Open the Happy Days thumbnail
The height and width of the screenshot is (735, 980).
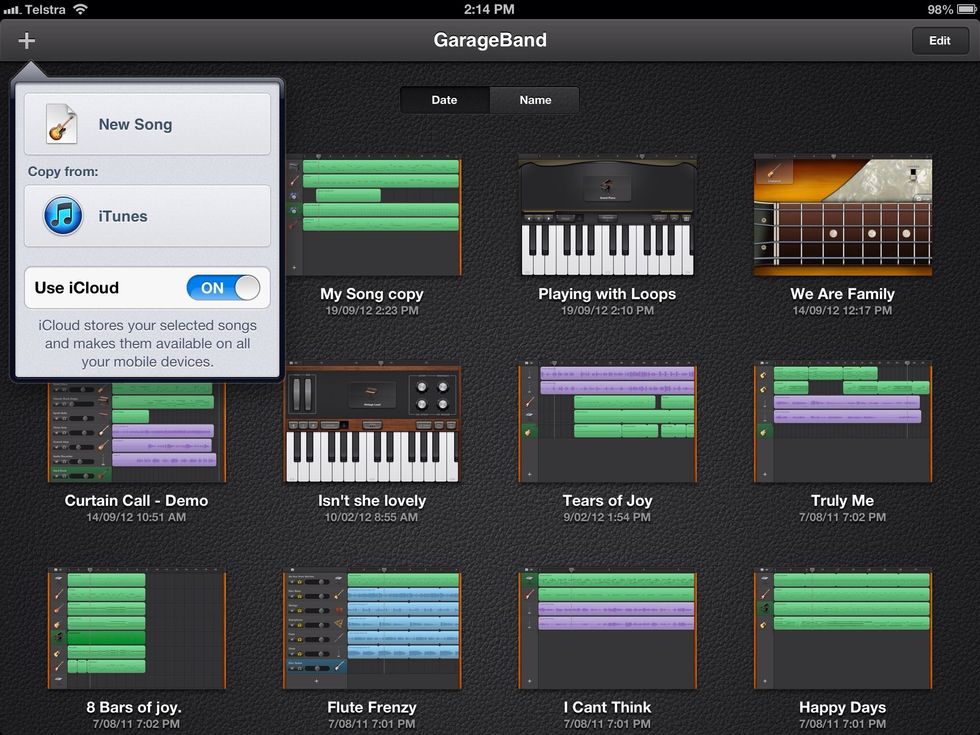(842, 629)
